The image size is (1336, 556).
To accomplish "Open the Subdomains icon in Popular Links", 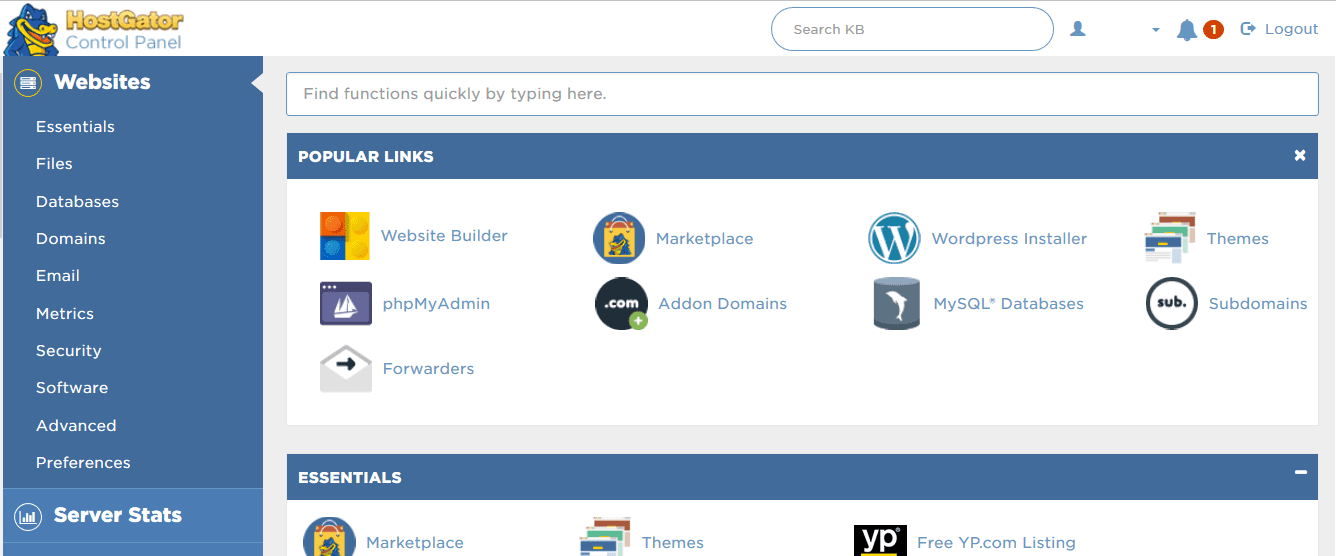I will [1171, 303].
